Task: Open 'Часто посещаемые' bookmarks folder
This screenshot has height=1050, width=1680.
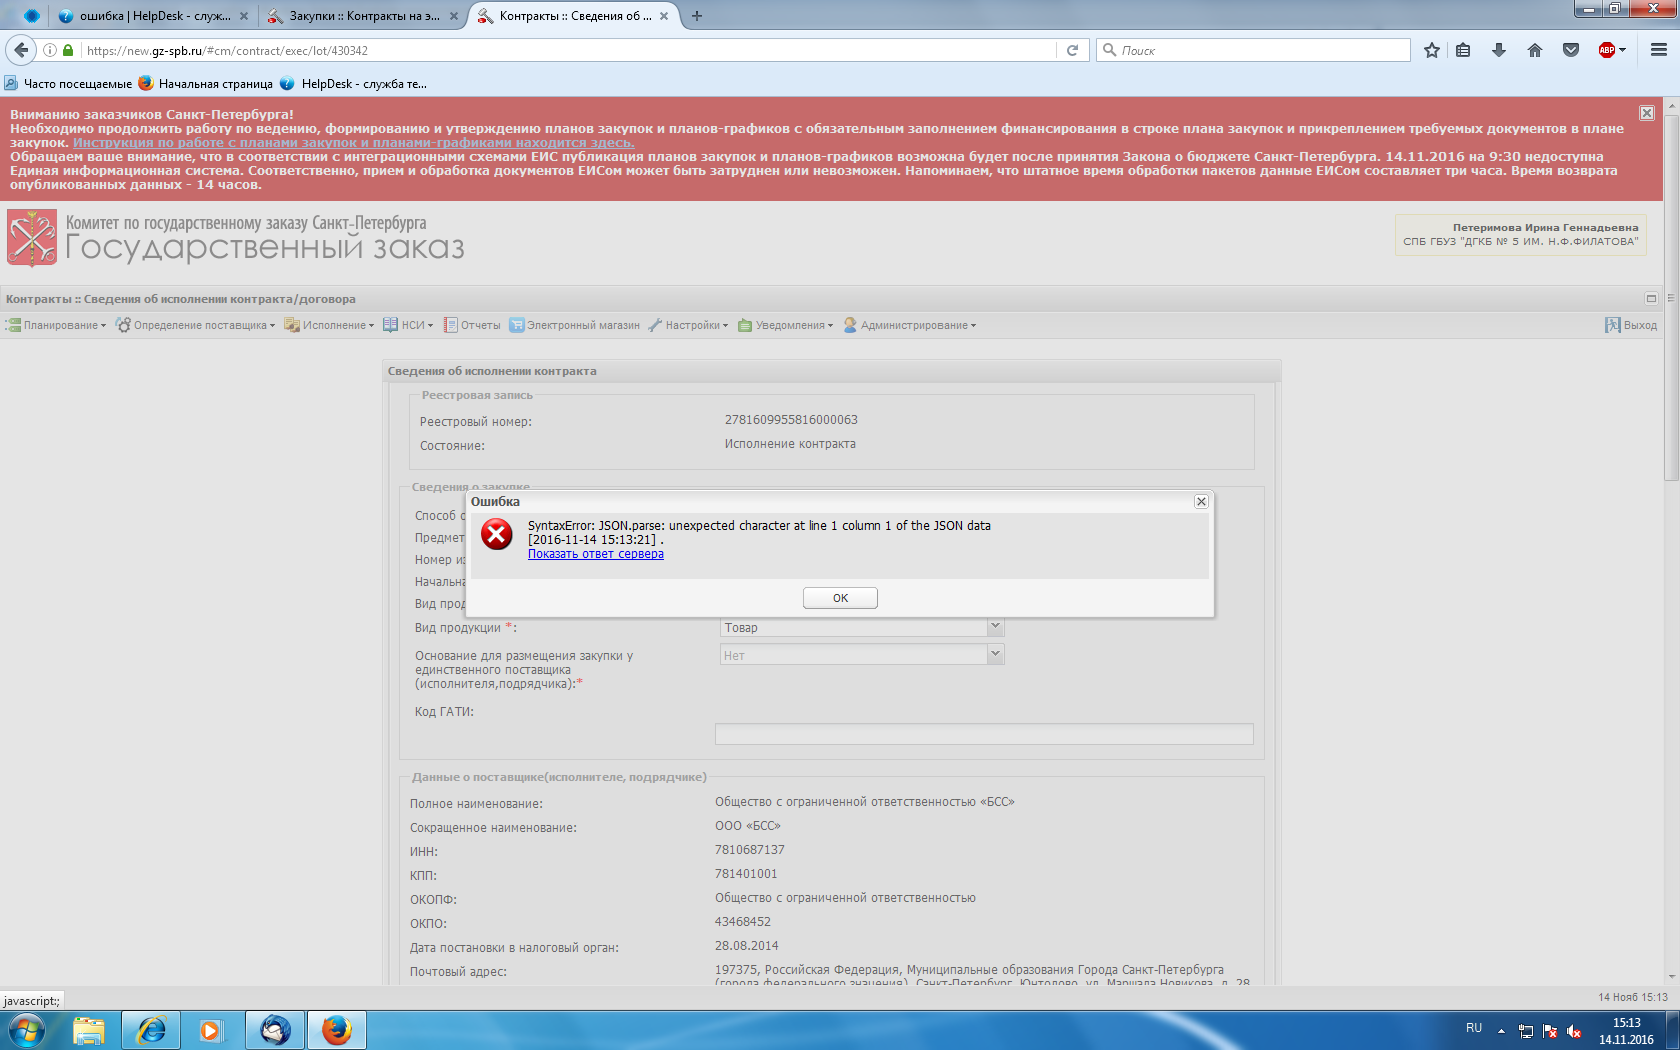Action: tap(68, 84)
